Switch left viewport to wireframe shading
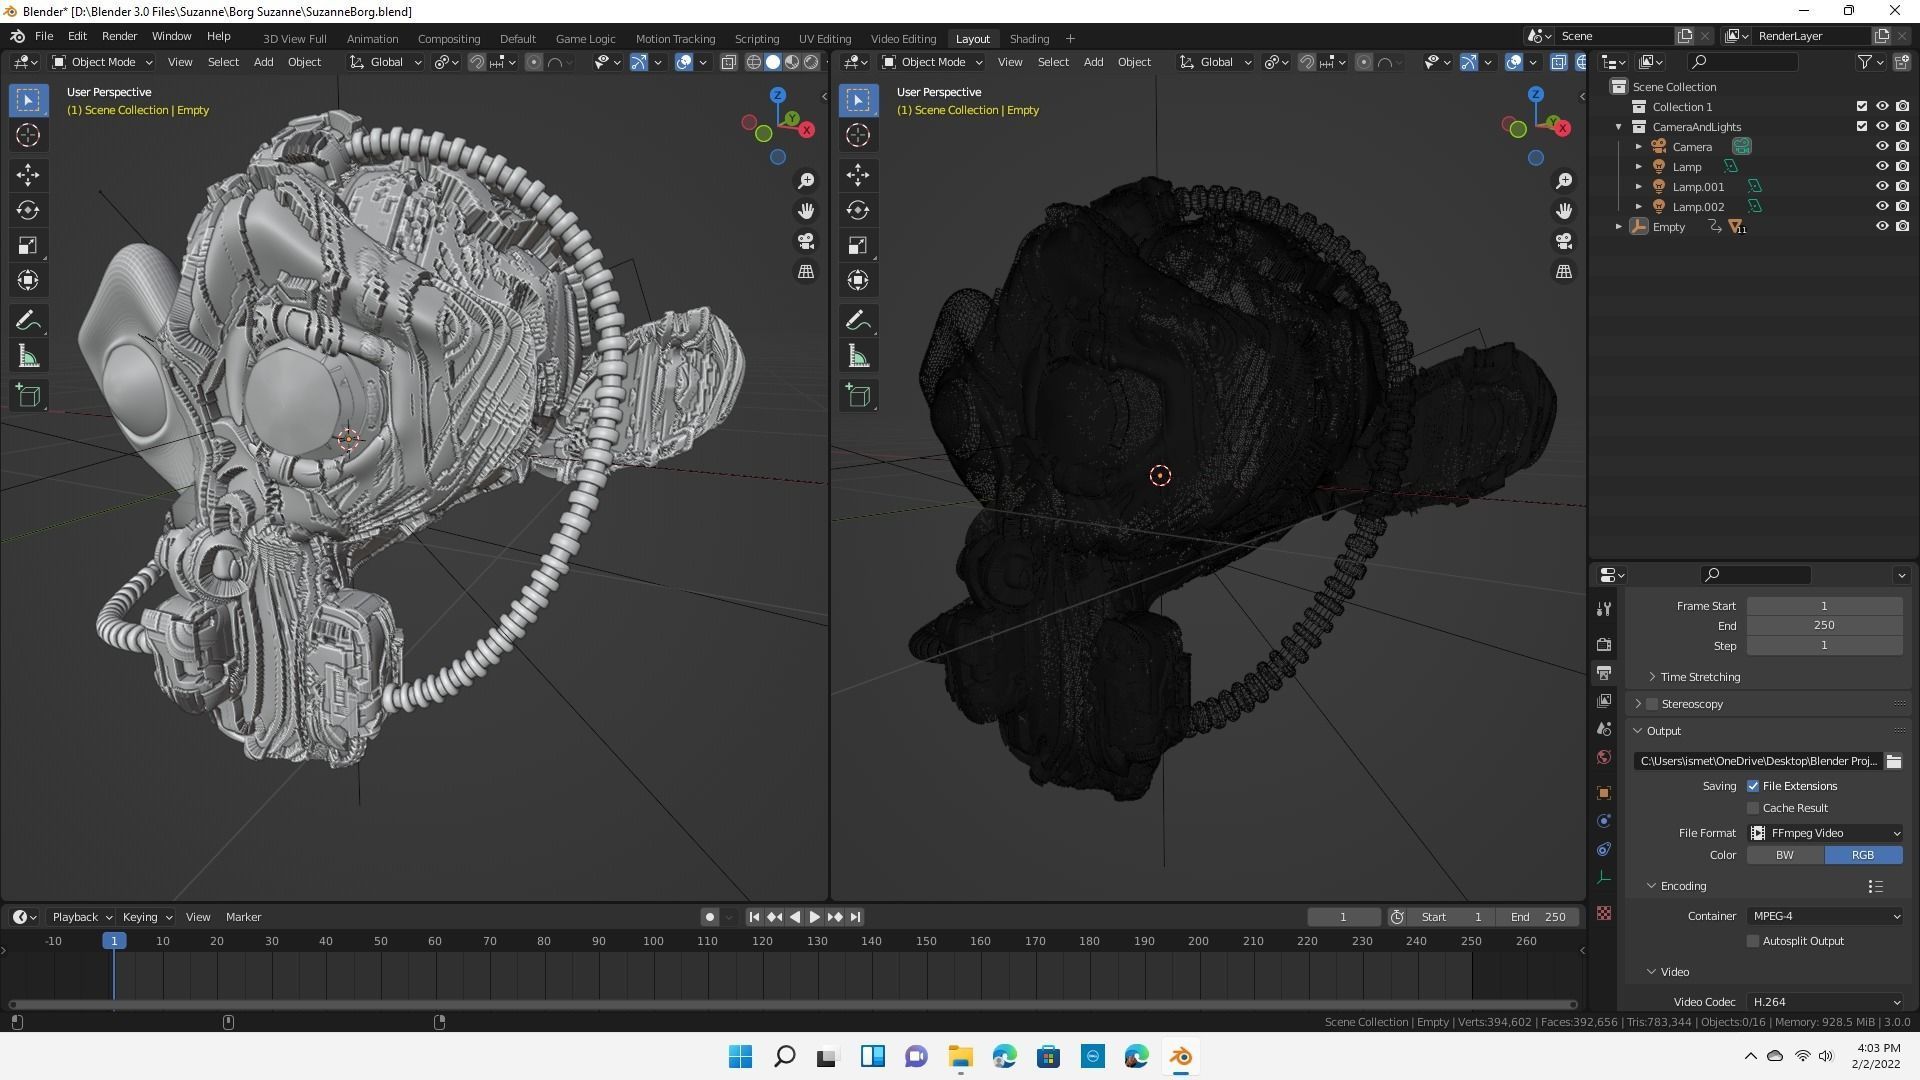Image resolution: width=1920 pixels, height=1080 pixels. 754,62
